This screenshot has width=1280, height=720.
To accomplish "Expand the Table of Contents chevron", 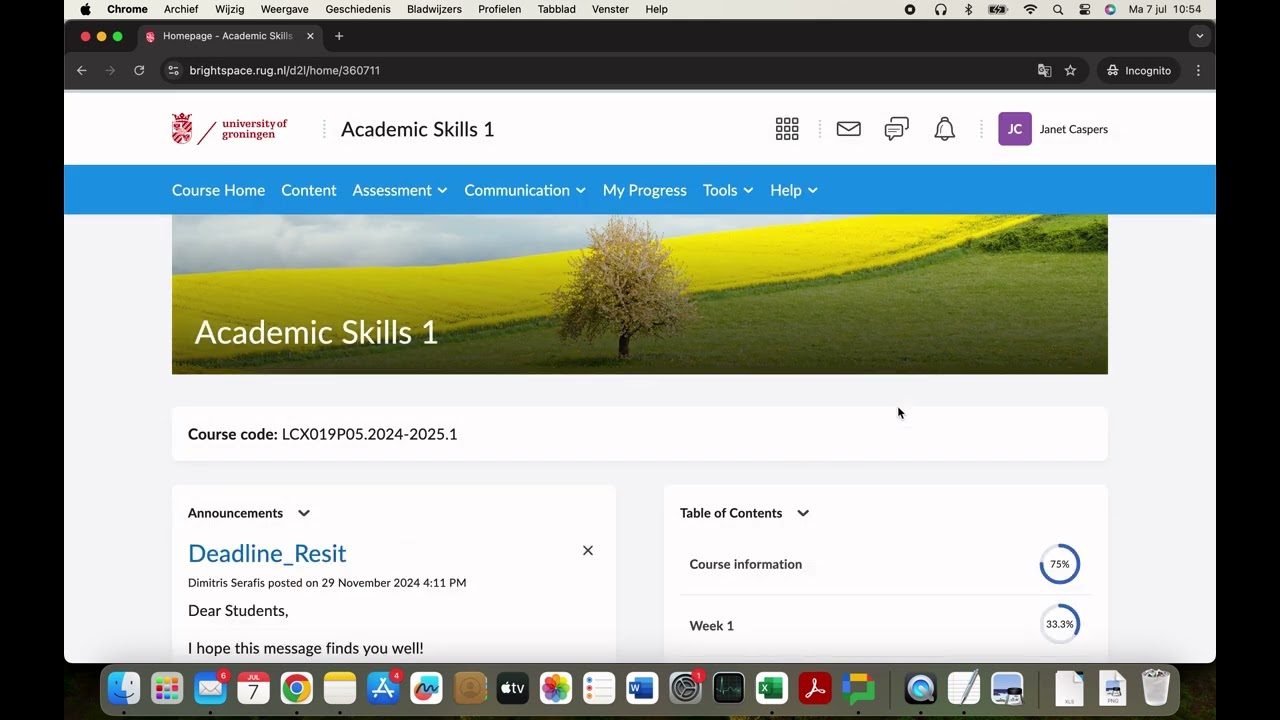I will click(x=803, y=513).
